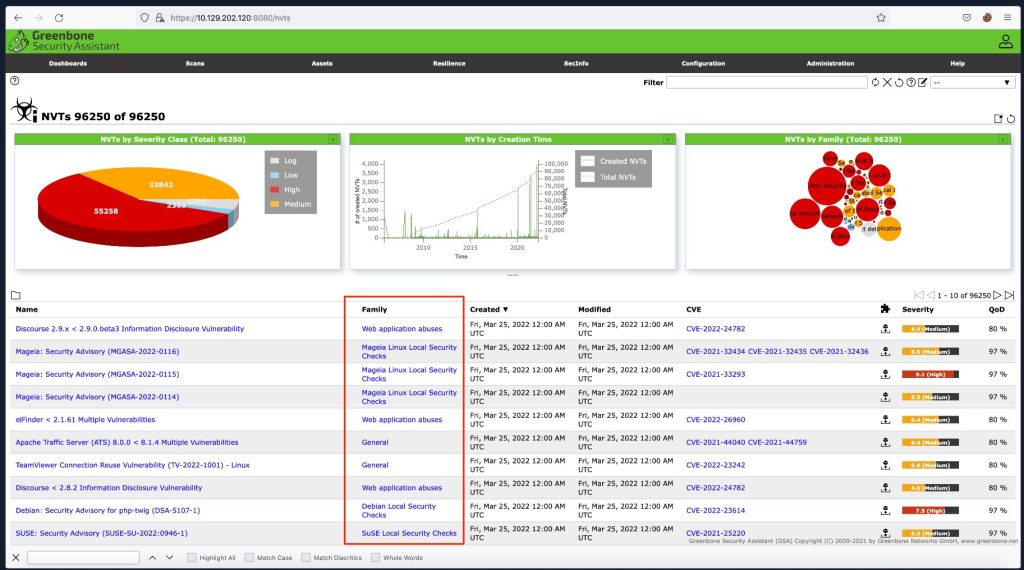
Task: Open the Scans menu
Action: pos(195,63)
